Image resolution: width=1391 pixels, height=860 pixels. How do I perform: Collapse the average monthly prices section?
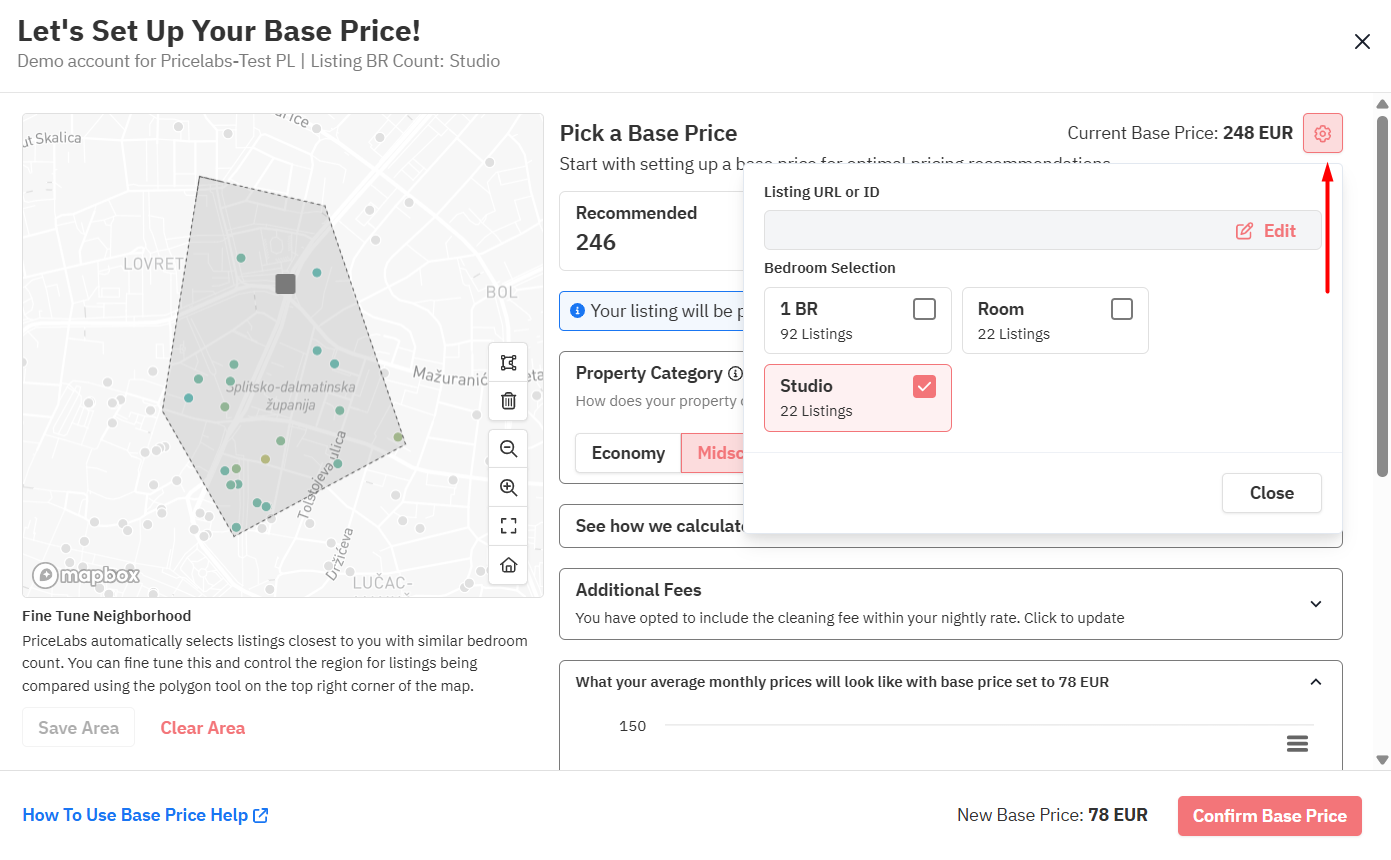click(1315, 682)
